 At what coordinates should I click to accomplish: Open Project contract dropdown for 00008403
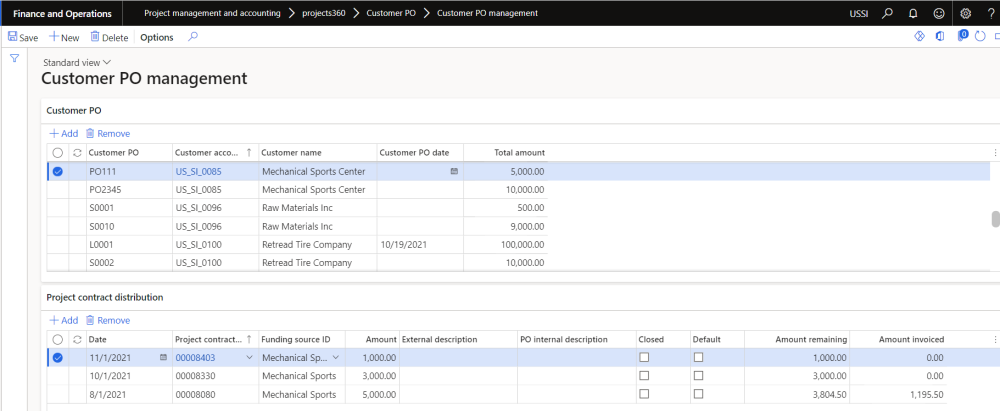249,357
